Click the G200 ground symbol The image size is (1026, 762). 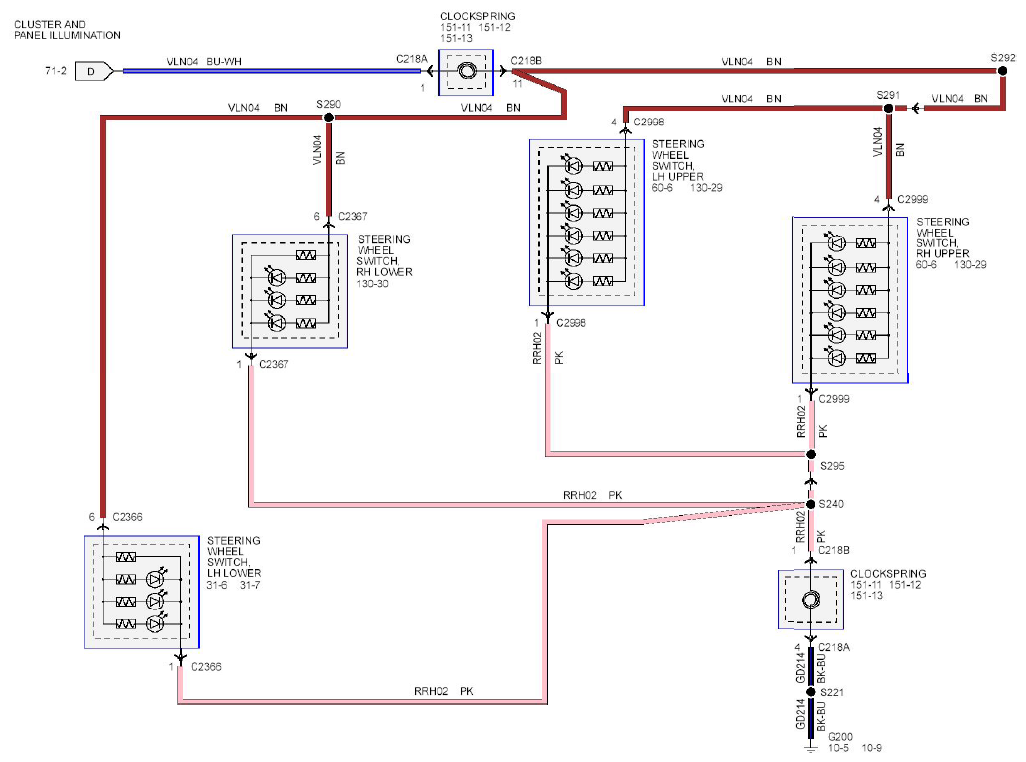pyautogui.click(x=811, y=747)
